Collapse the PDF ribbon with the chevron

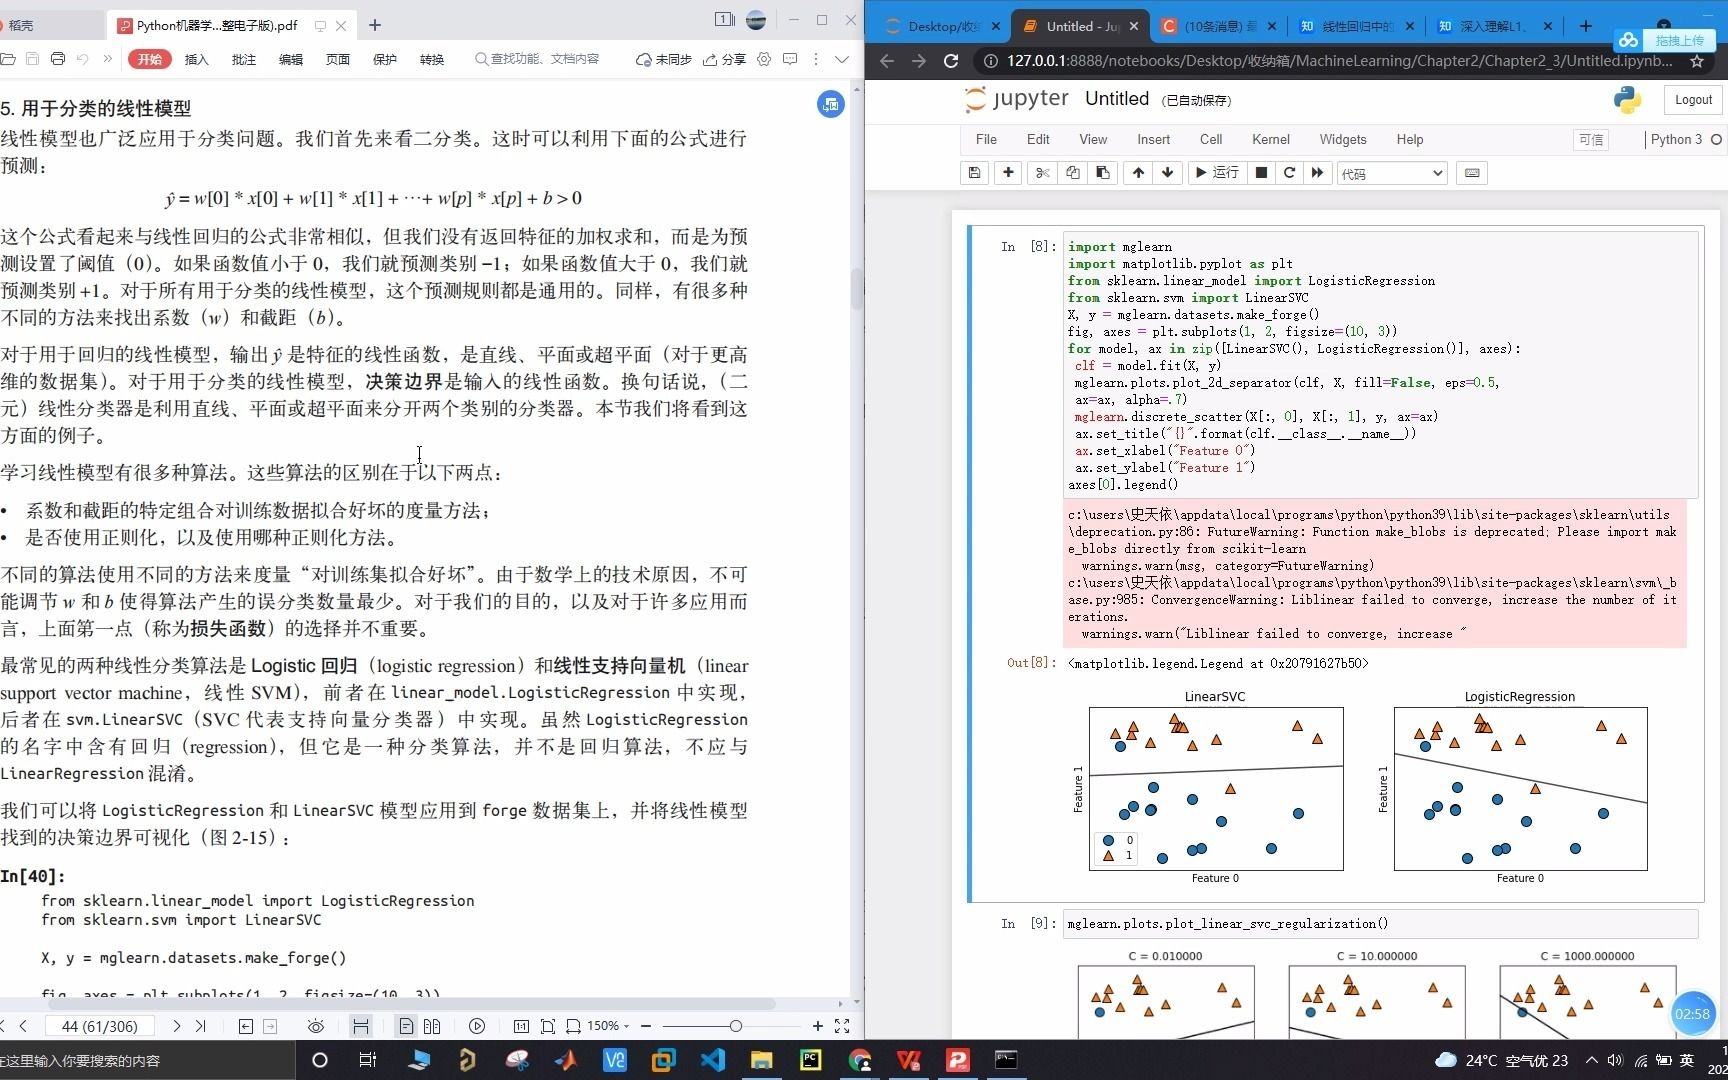[842, 59]
